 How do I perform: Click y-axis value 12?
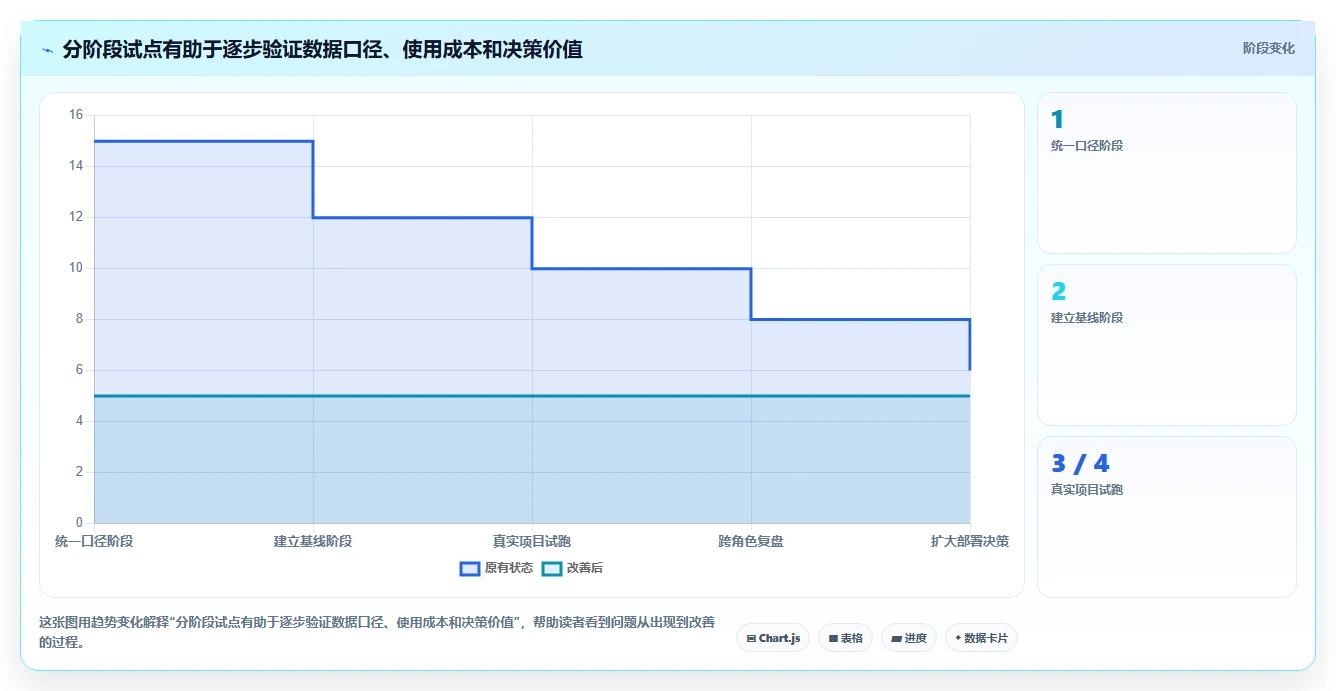(76, 217)
